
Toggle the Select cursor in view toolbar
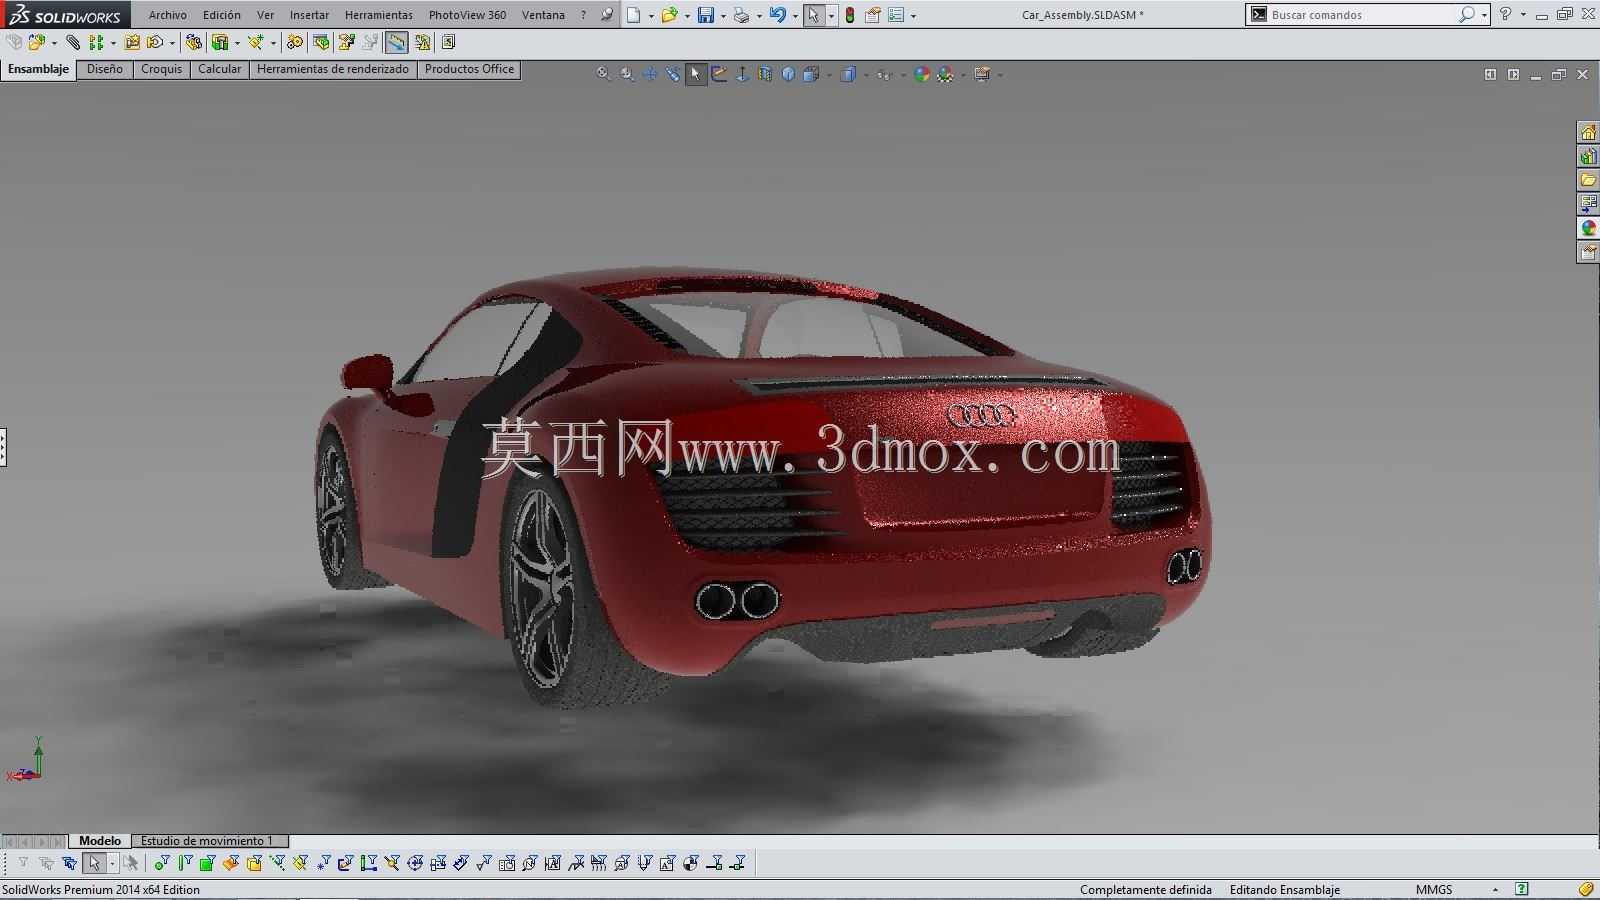pyautogui.click(x=696, y=74)
